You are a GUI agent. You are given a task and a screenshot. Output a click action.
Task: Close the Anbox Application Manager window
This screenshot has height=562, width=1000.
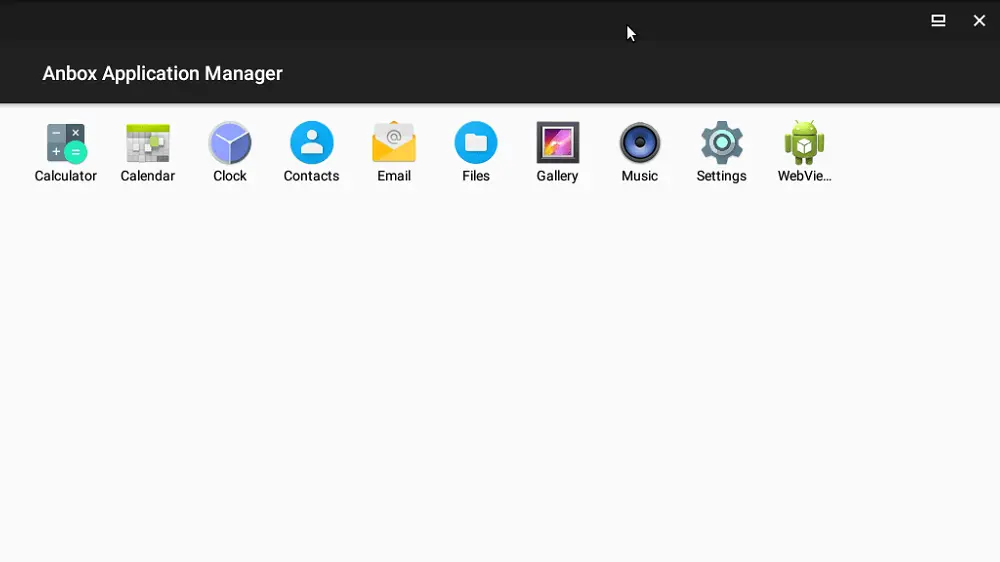pos(980,20)
